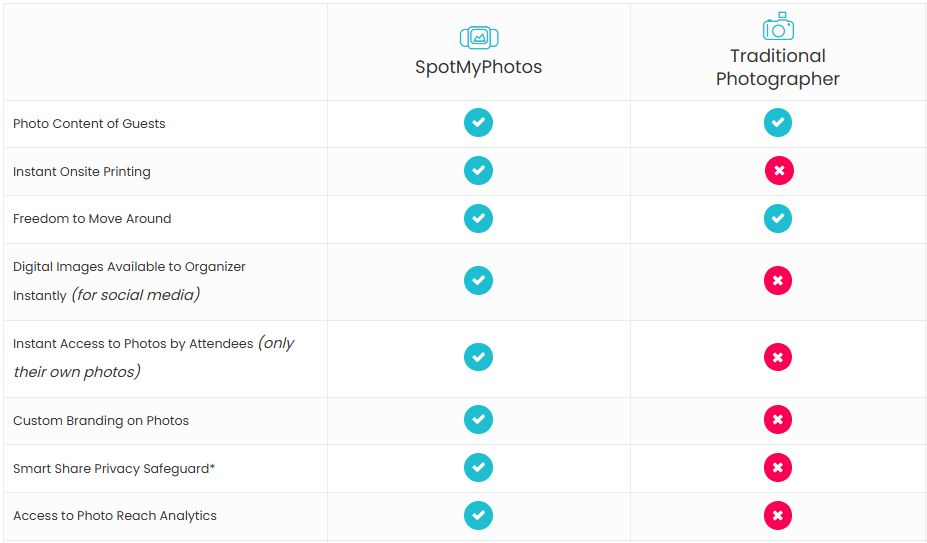Click the SpotMyPhotos camera logo icon
The height and width of the screenshot is (543, 927).
(479, 38)
